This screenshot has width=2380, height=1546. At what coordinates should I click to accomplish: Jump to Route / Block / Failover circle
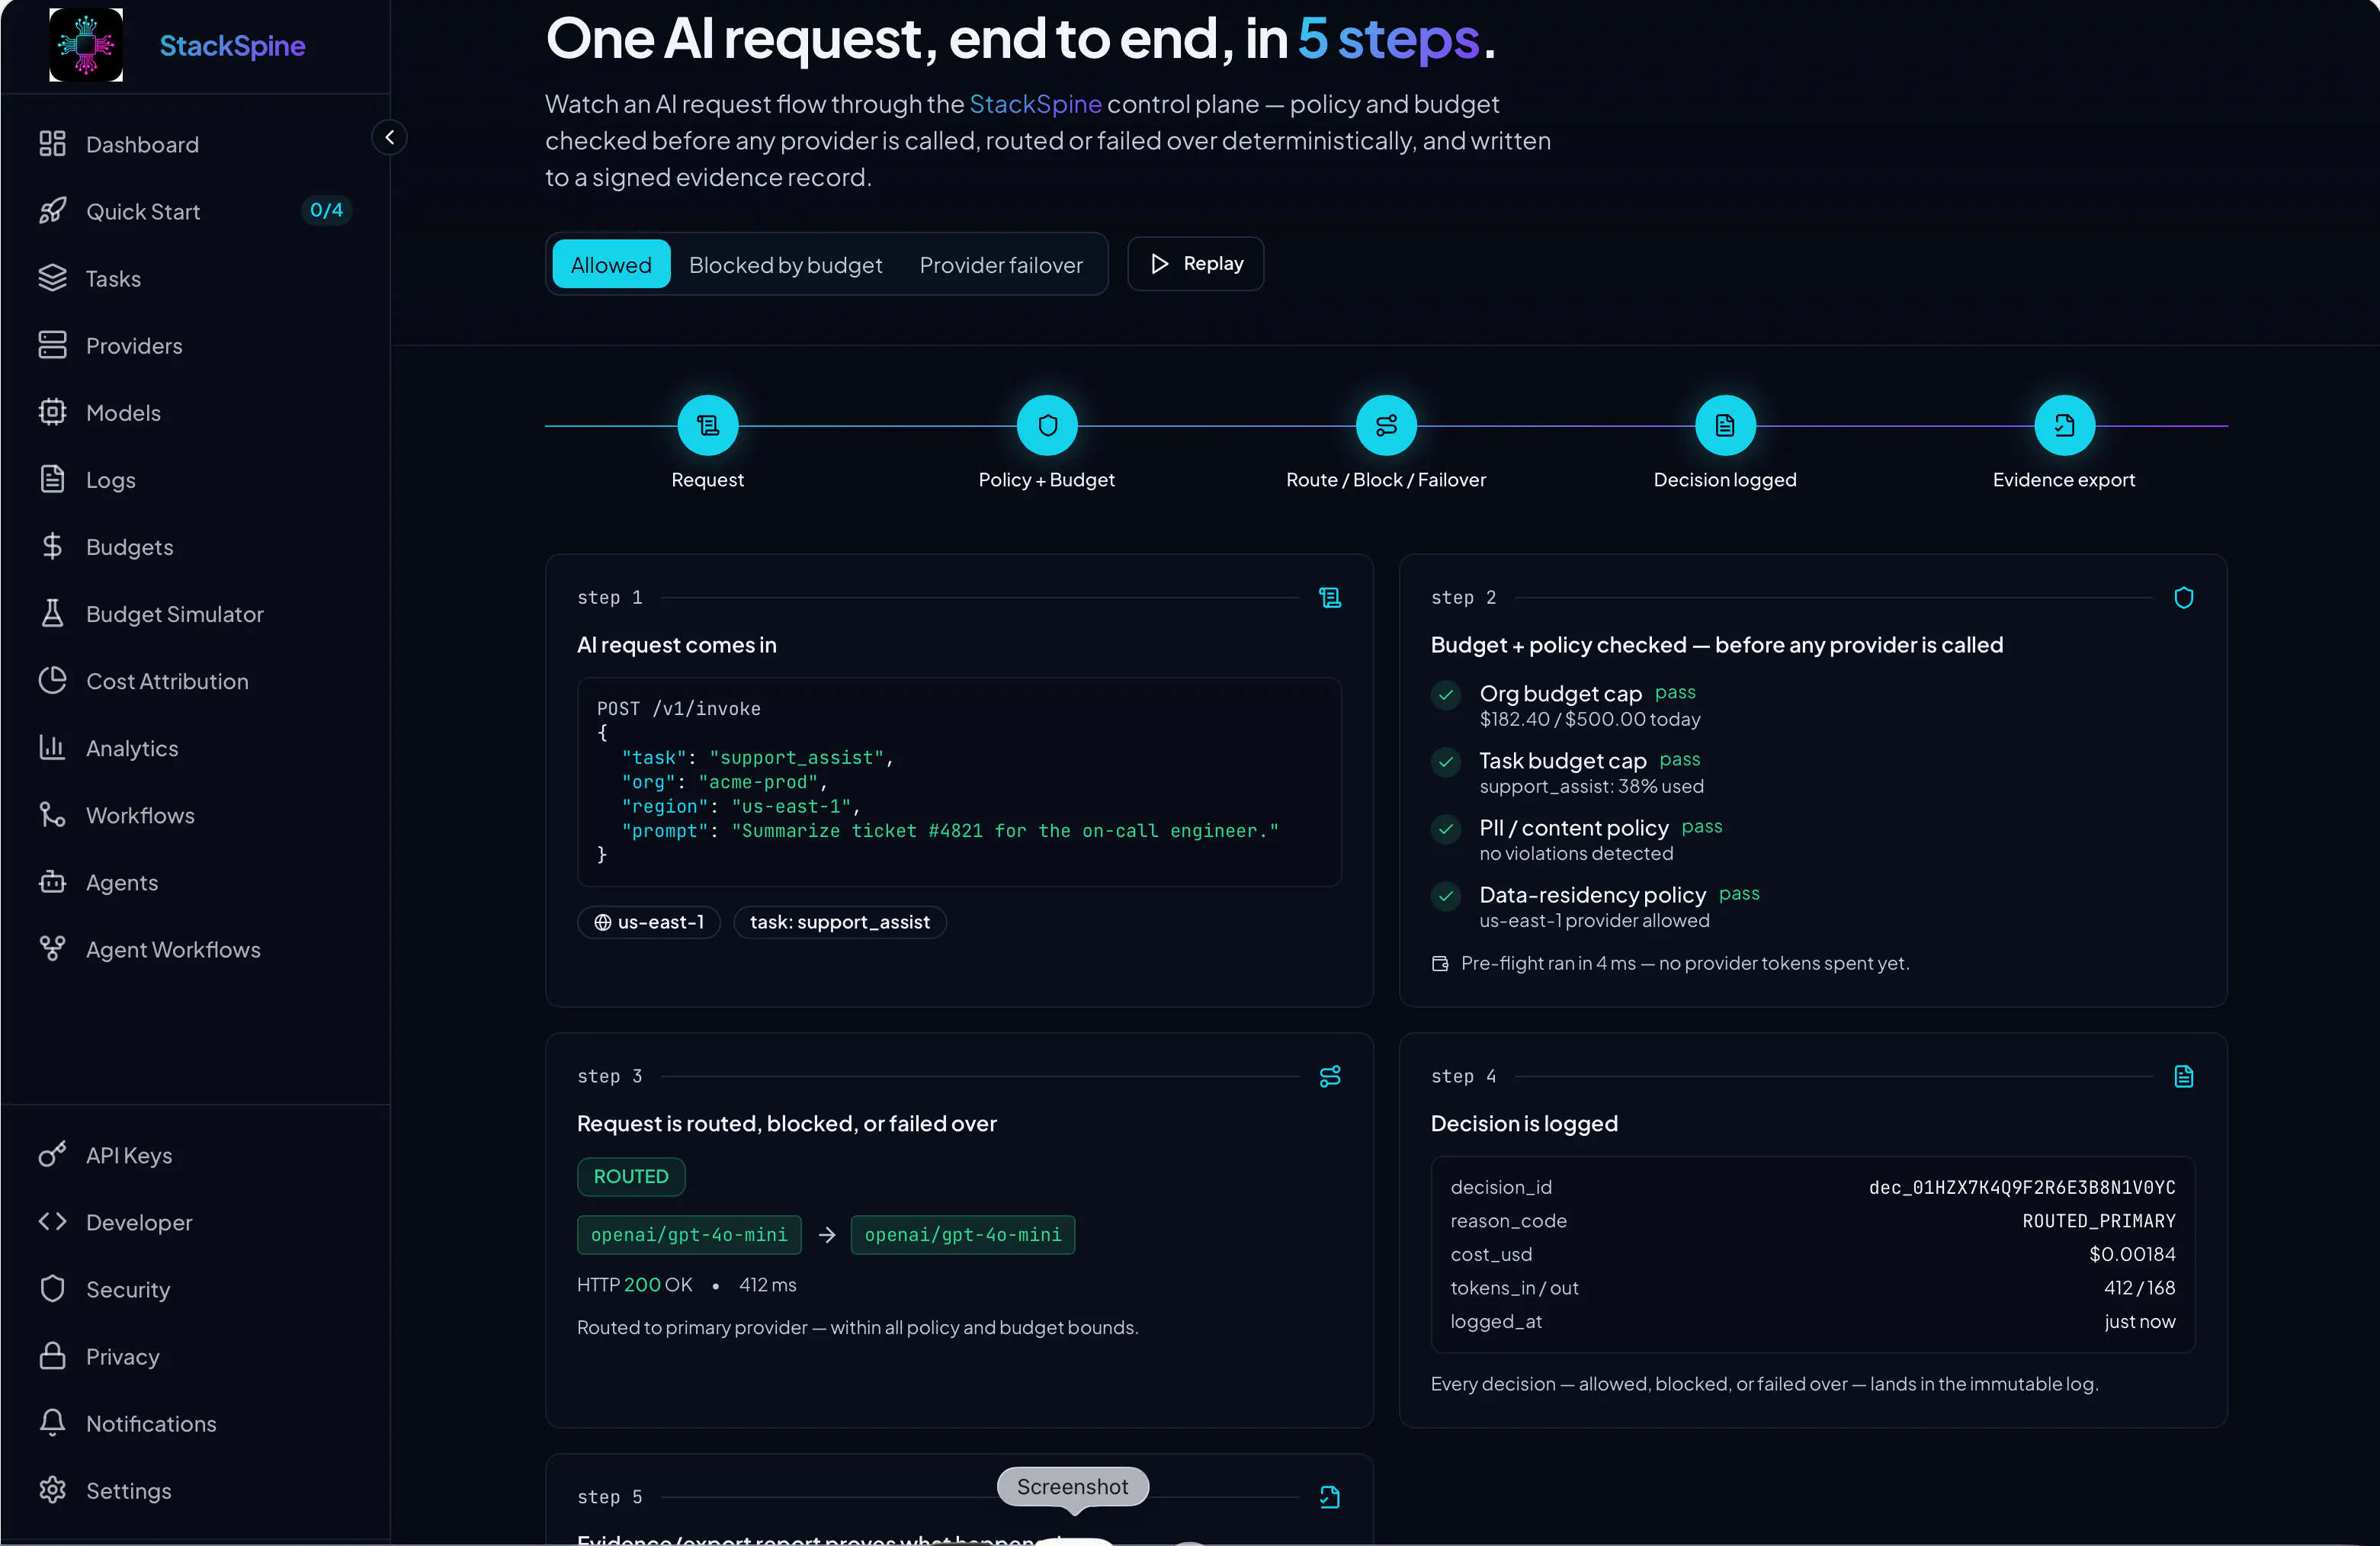(1386, 425)
